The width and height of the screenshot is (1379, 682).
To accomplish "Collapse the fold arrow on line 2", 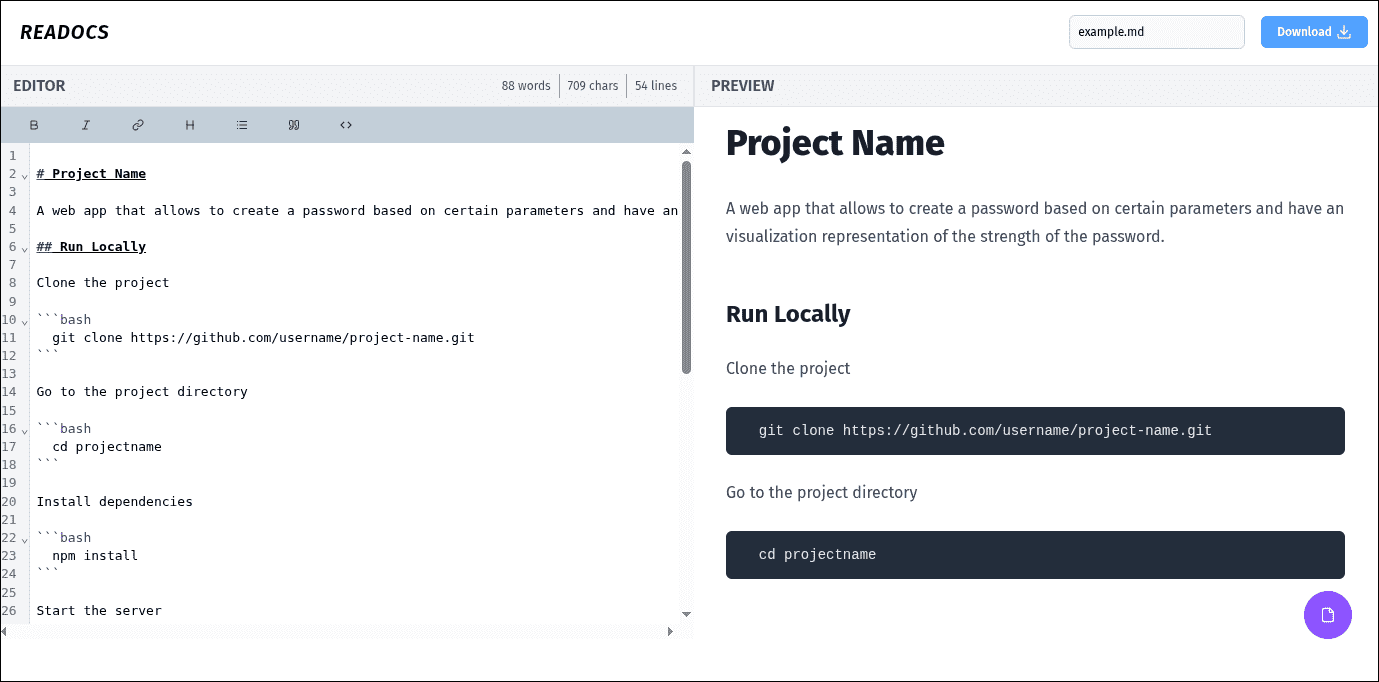I will pyautogui.click(x=25, y=175).
